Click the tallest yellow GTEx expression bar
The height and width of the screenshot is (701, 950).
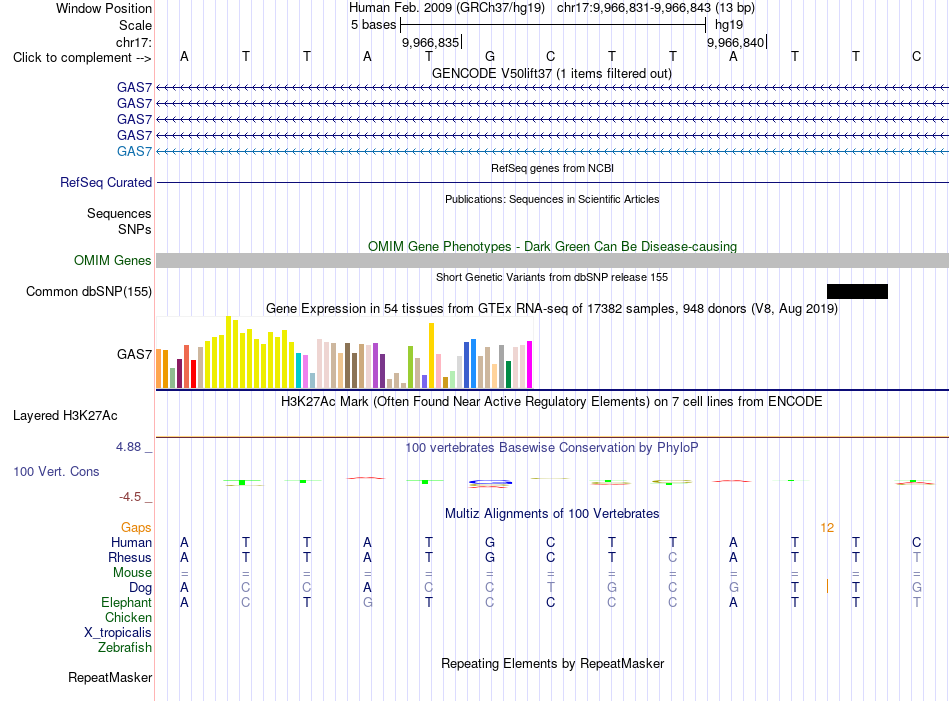228,352
